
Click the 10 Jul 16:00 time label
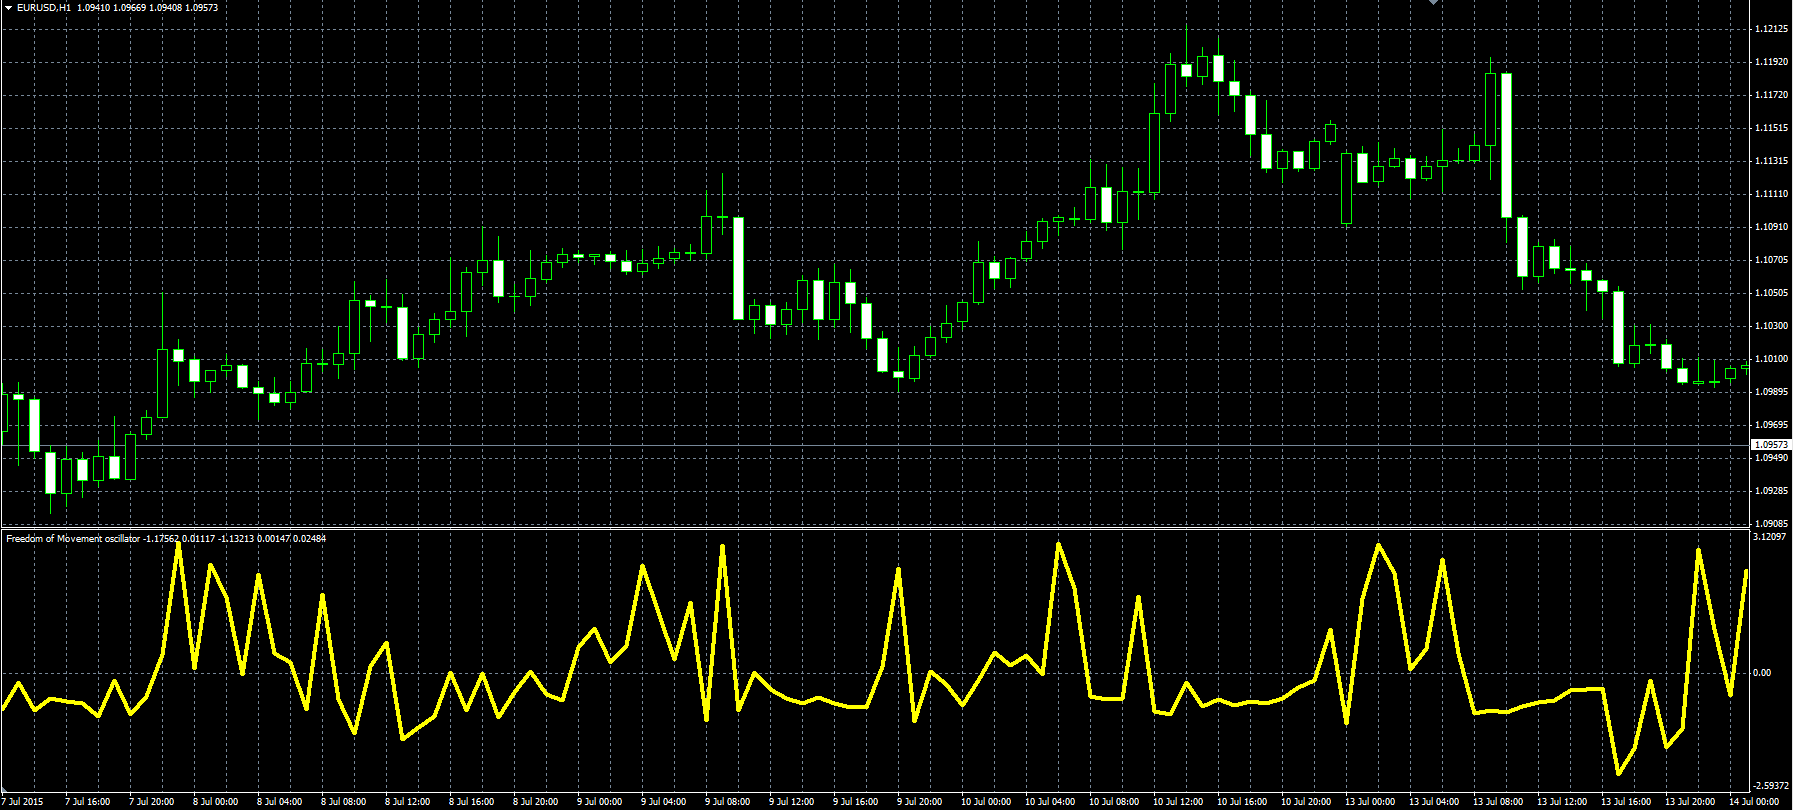click(x=1243, y=802)
